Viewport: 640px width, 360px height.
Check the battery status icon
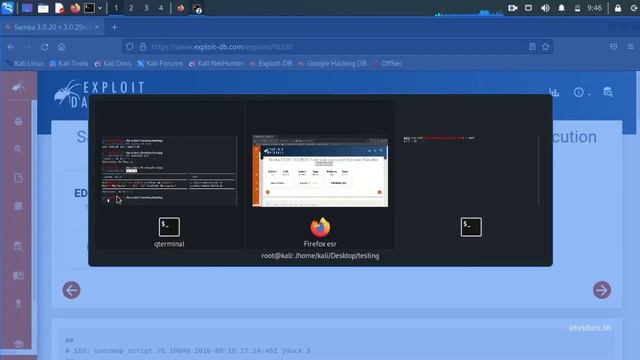click(x=577, y=8)
